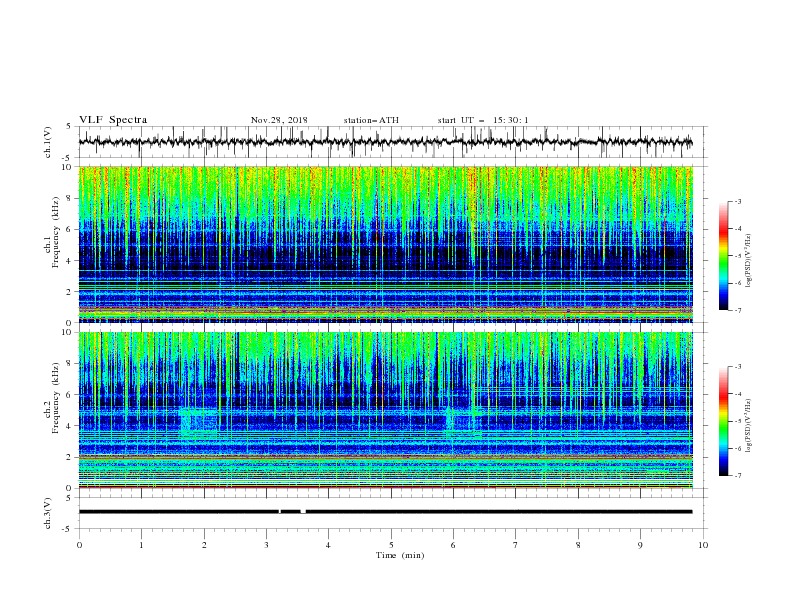Click the ch.1 spectrogram panel
The width and height of the screenshot is (792, 612).
coord(386,244)
